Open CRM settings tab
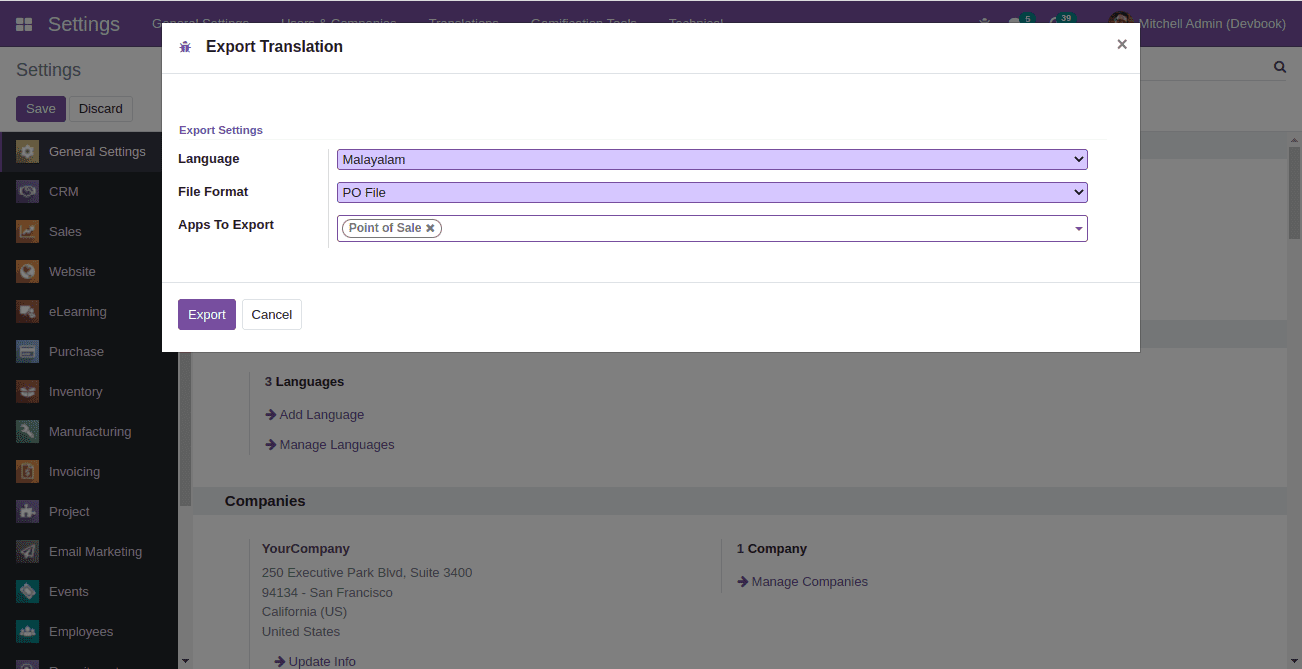Viewport: 1302px width, 669px height. [x=89, y=192]
